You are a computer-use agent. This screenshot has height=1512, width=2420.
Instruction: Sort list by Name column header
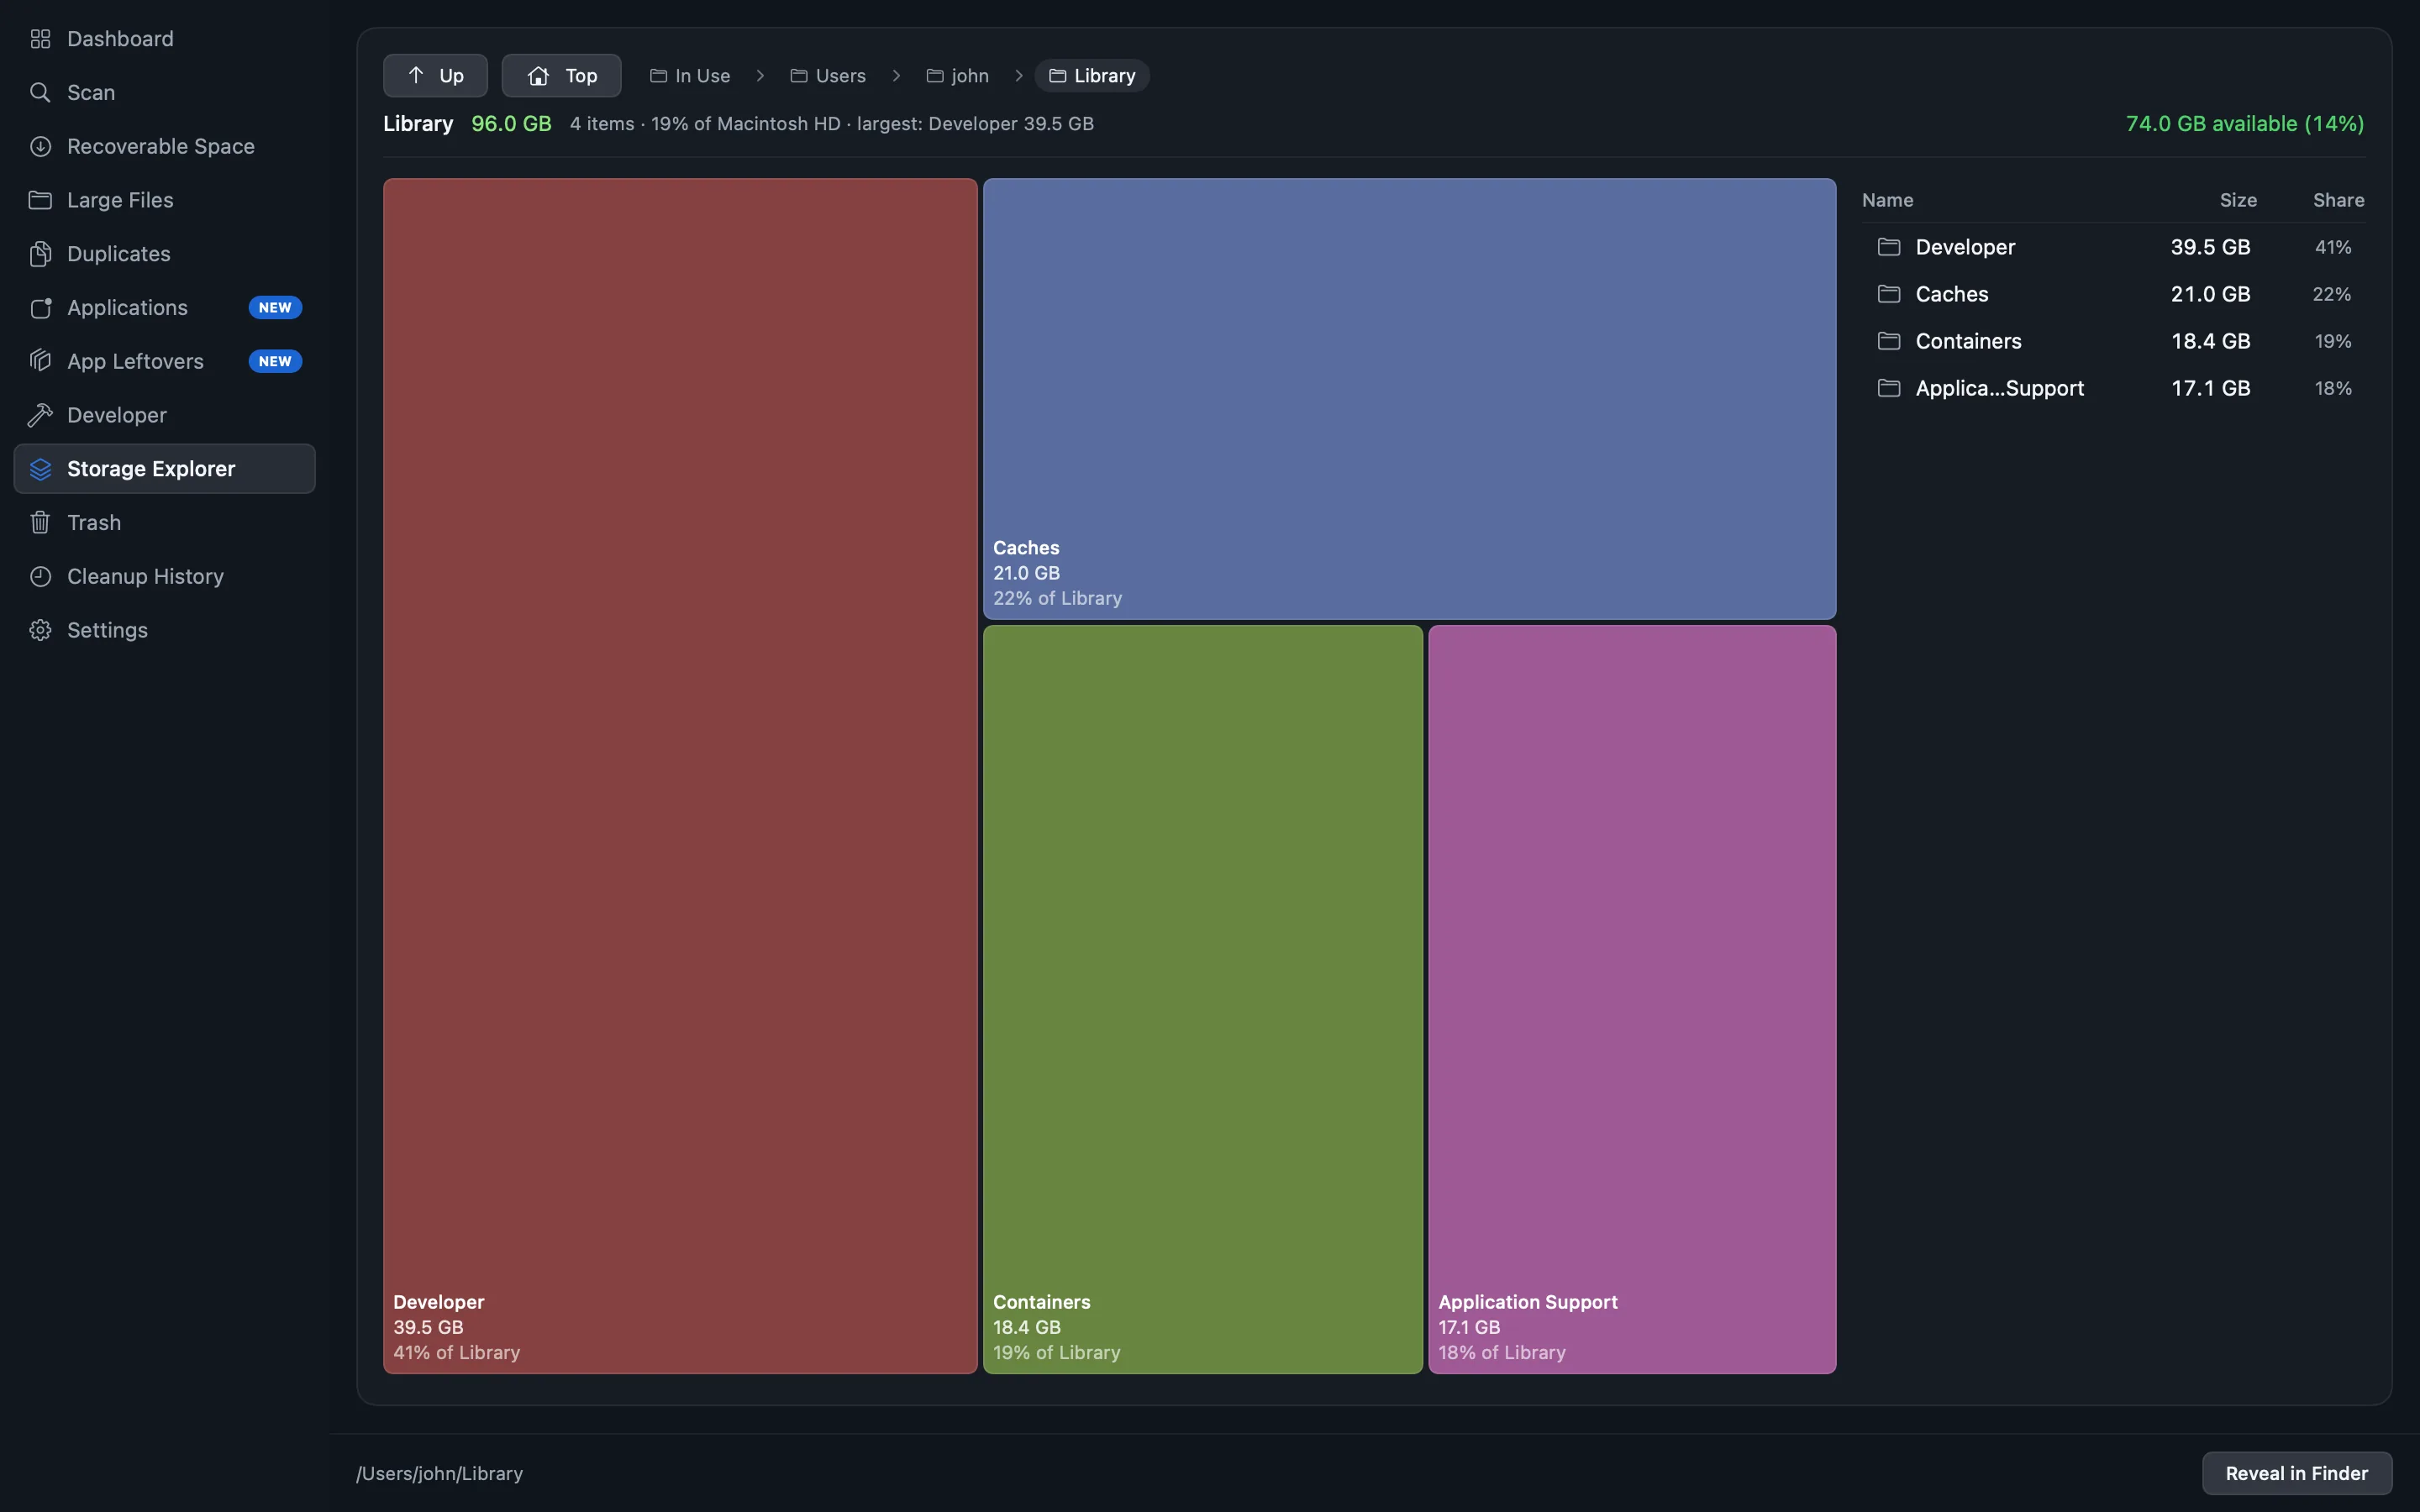(1887, 200)
